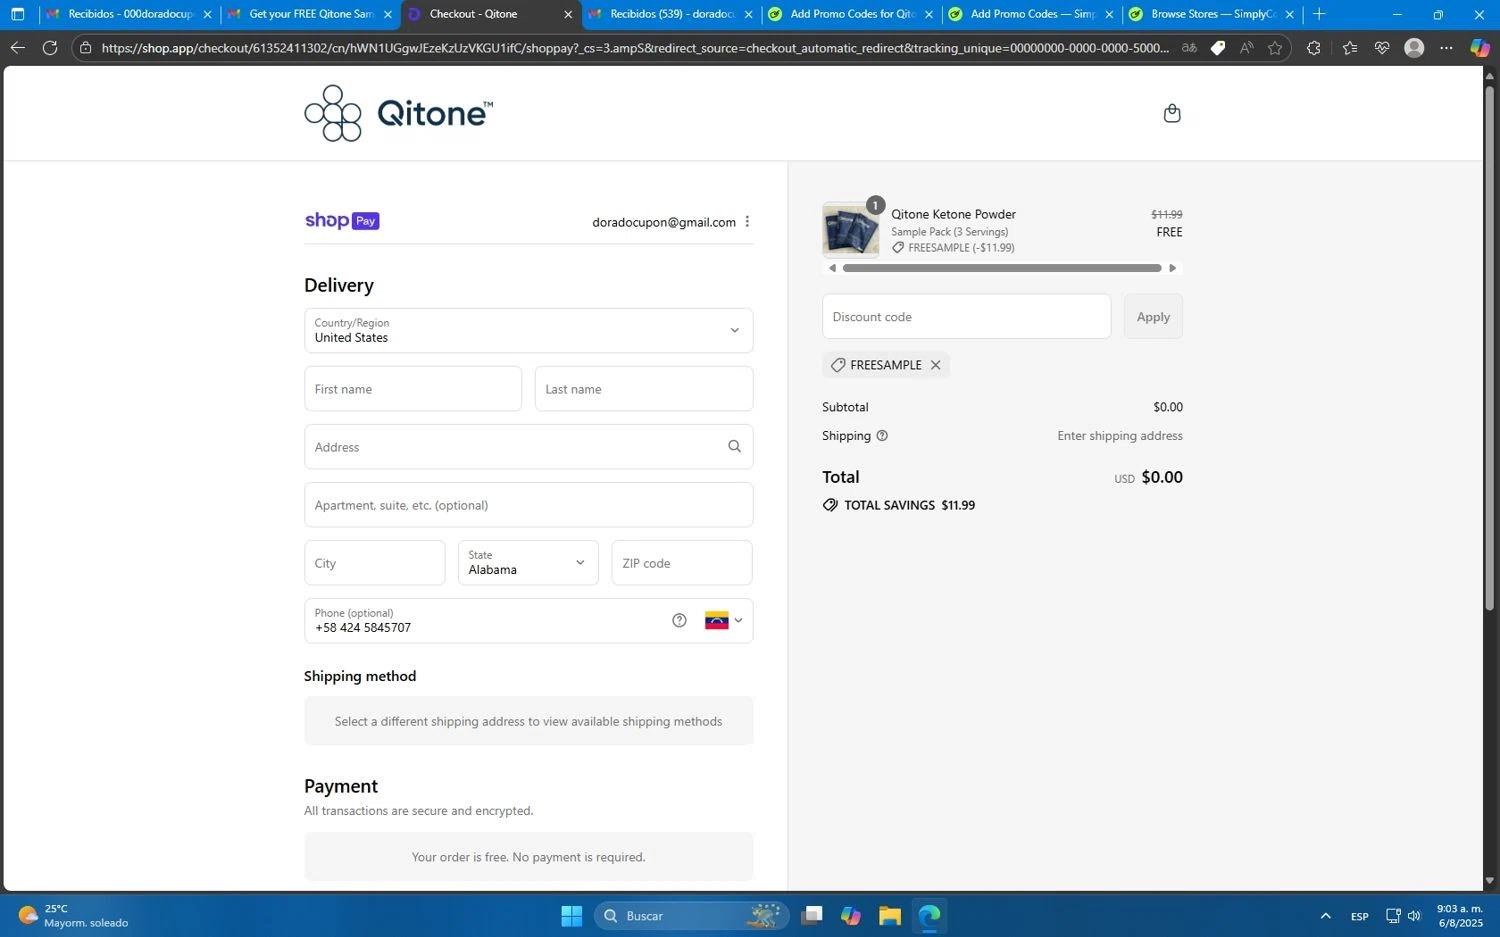The width and height of the screenshot is (1500, 937).
Task: Expand the State dropdown showing Alabama
Action: (527, 562)
